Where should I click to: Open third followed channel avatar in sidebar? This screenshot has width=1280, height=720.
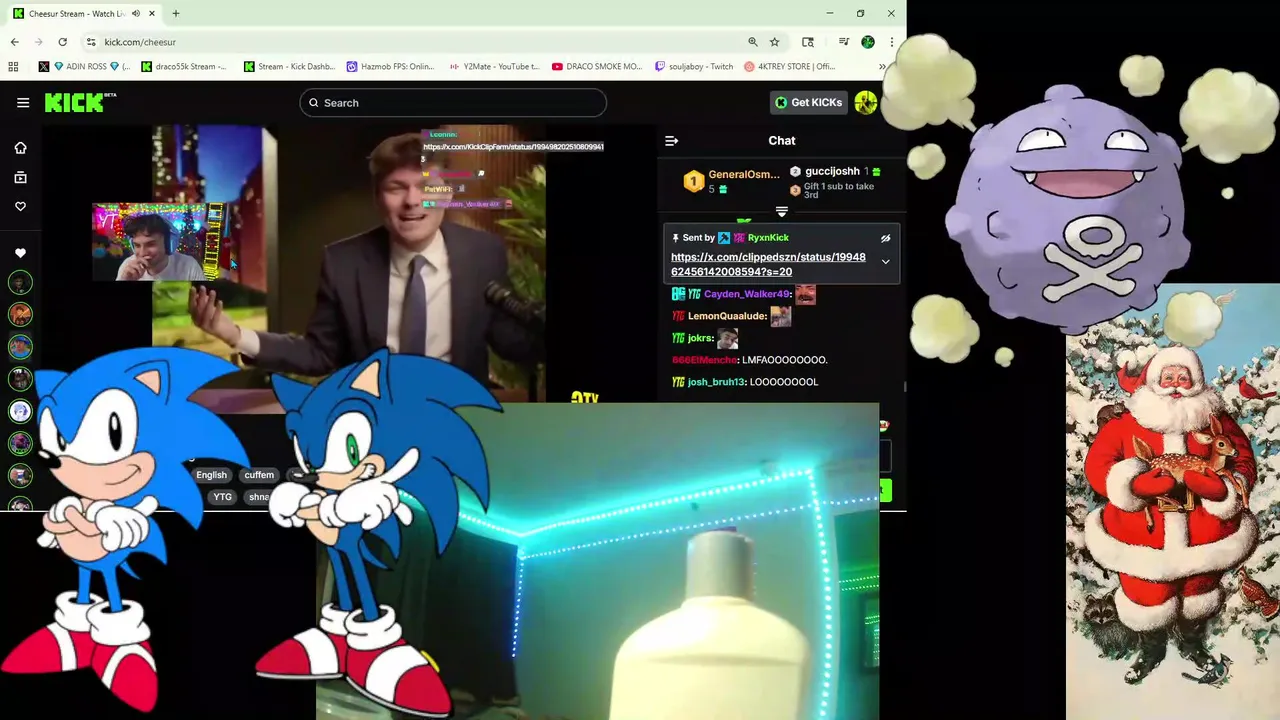[20, 347]
